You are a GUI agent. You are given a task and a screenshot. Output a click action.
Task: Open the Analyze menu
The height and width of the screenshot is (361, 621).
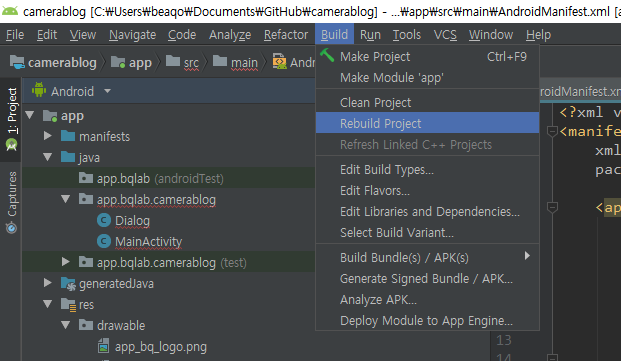tap(230, 35)
